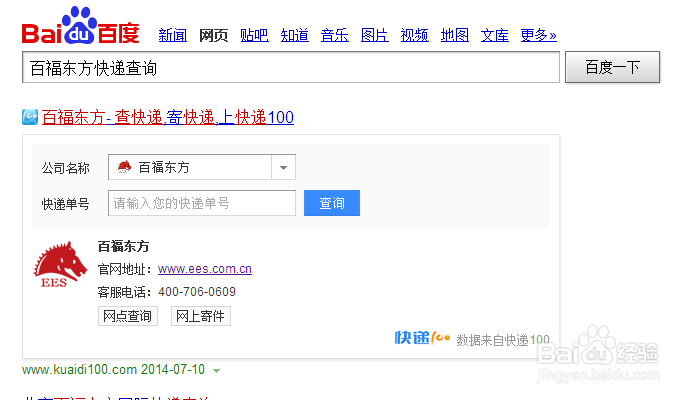
Task: Click the 快递100 logo
Action: tap(422, 338)
